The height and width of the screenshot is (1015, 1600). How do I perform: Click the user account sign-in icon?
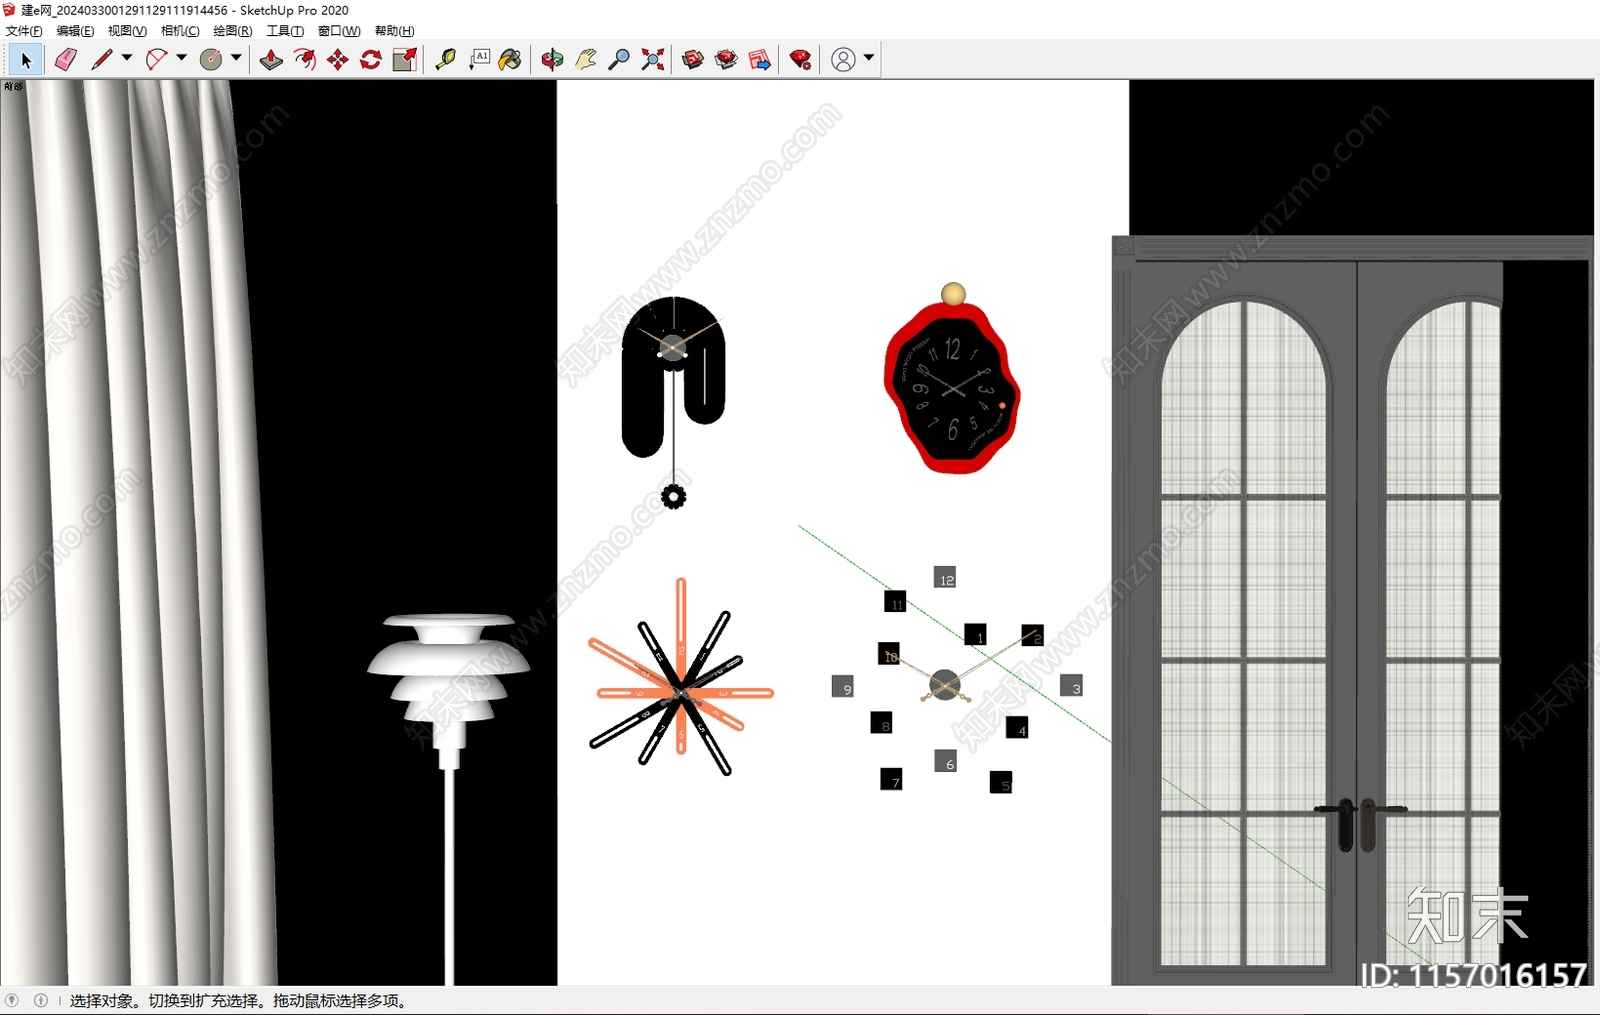point(843,60)
